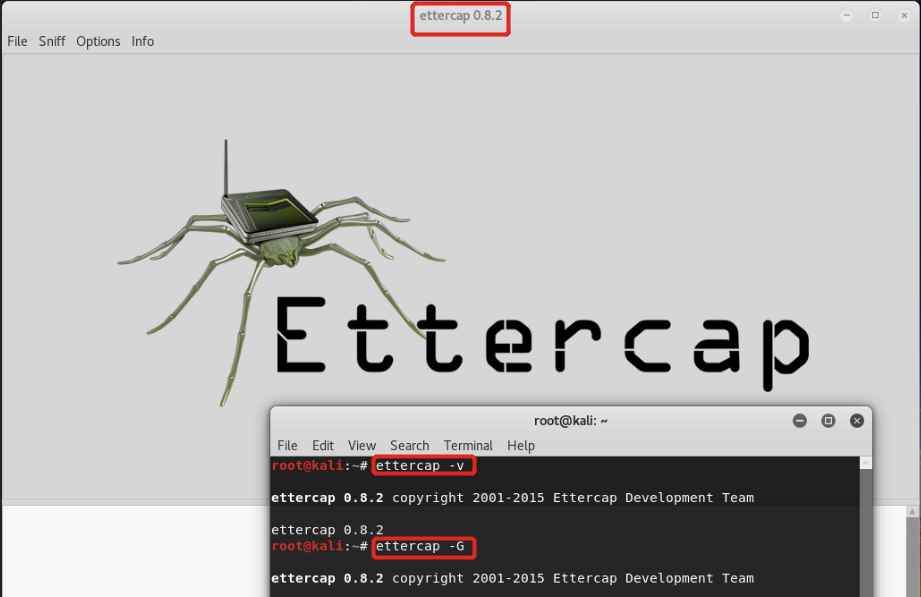Click the 'ettercap 0.8.2' window title
The width and height of the screenshot is (921, 597).
click(460, 15)
